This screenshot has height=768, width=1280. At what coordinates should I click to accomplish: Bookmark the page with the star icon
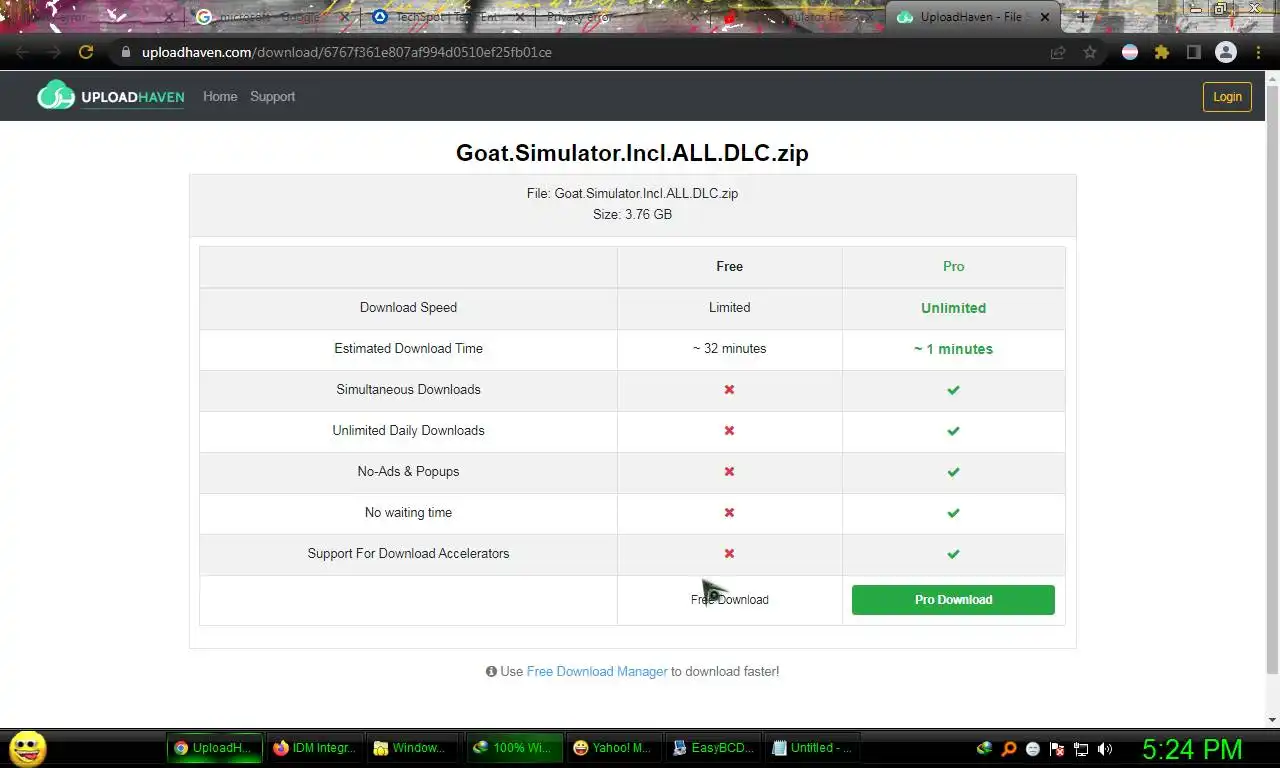click(1090, 52)
